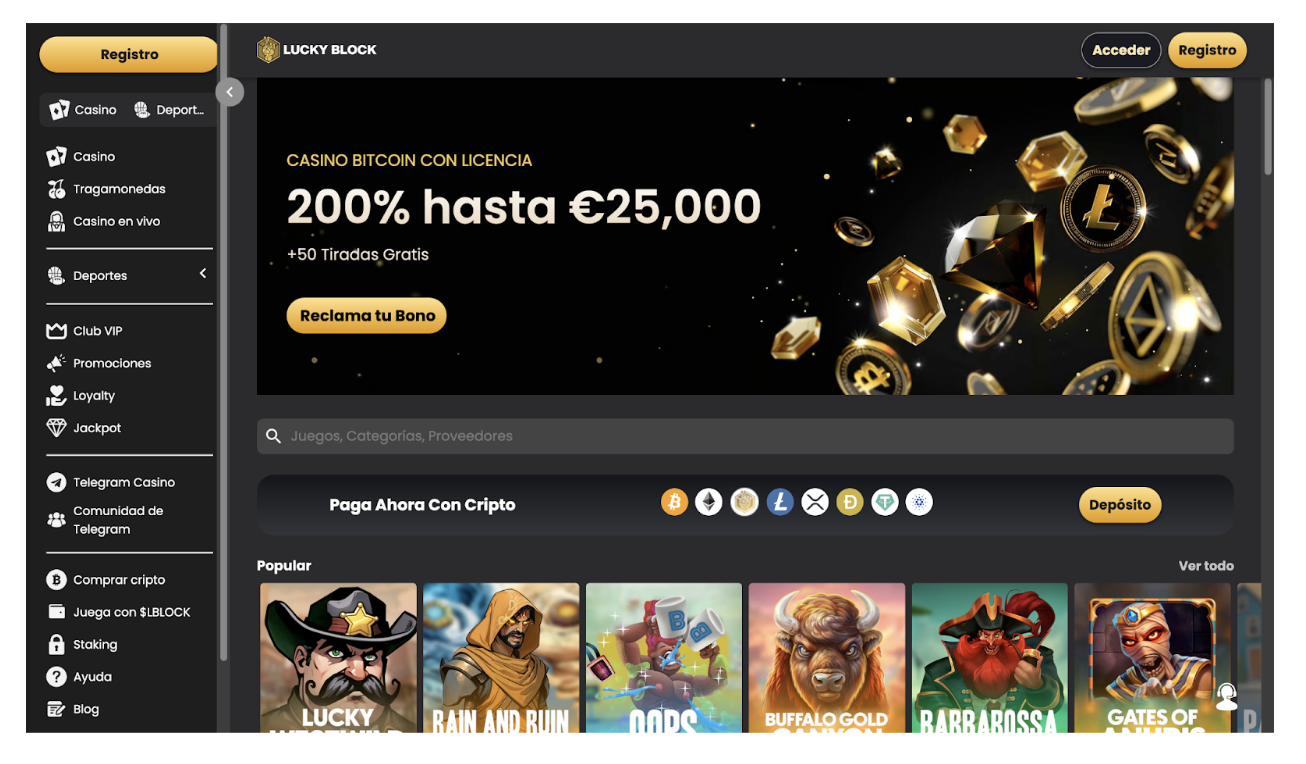Expand the Deportes submenu chevron
Viewport: 1306px width, 764px height.
[203, 274]
